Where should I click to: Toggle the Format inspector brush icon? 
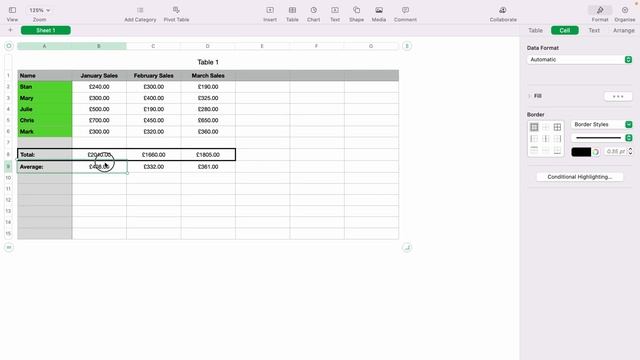coord(600,10)
